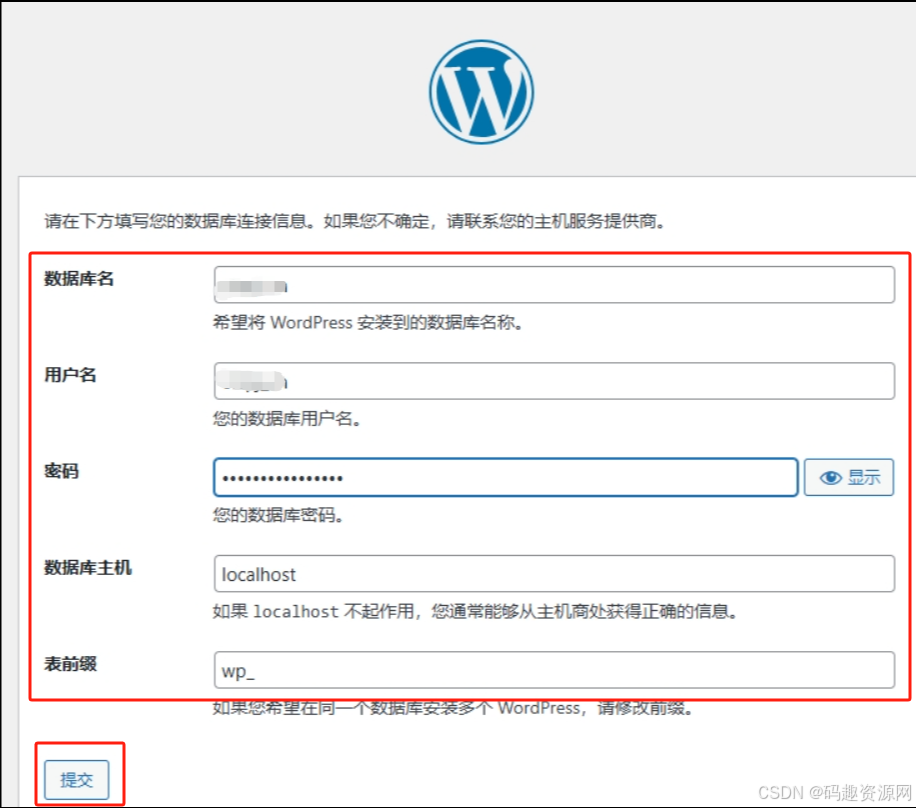
Task: Click the 表前缀 field containing wp_
Action: click(554, 670)
